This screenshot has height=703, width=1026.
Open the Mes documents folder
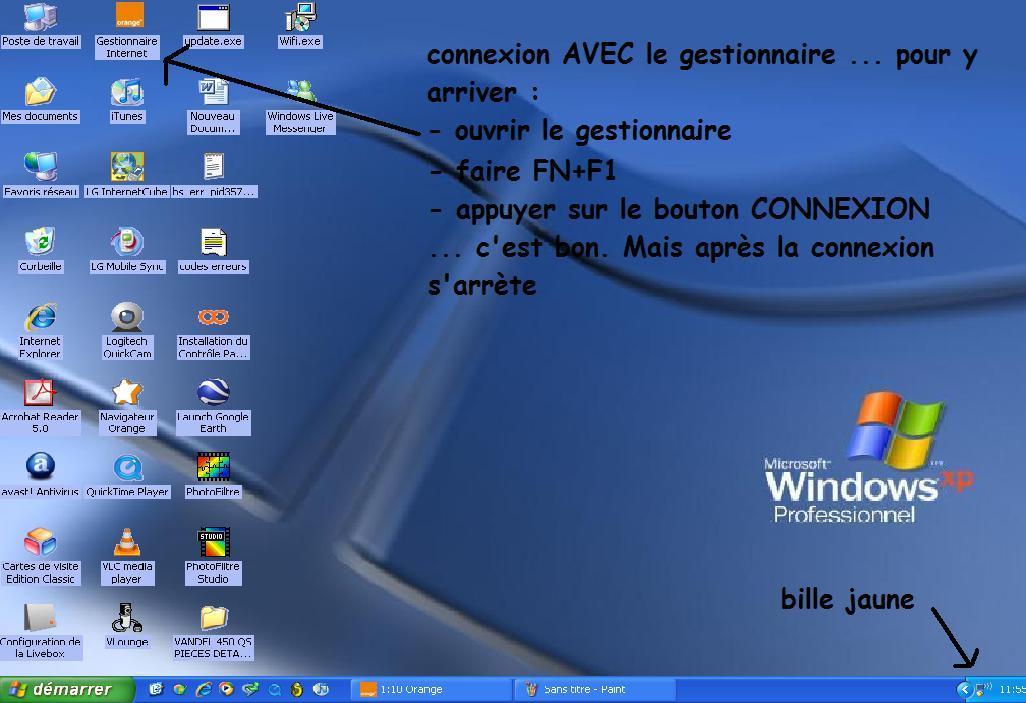(x=40, y=93)
